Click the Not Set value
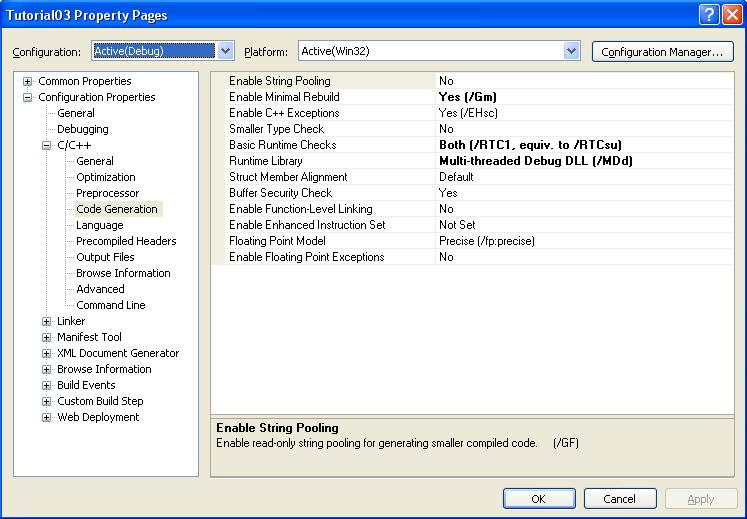The width and height of the screenshot is (747, 519). point(457,225)
